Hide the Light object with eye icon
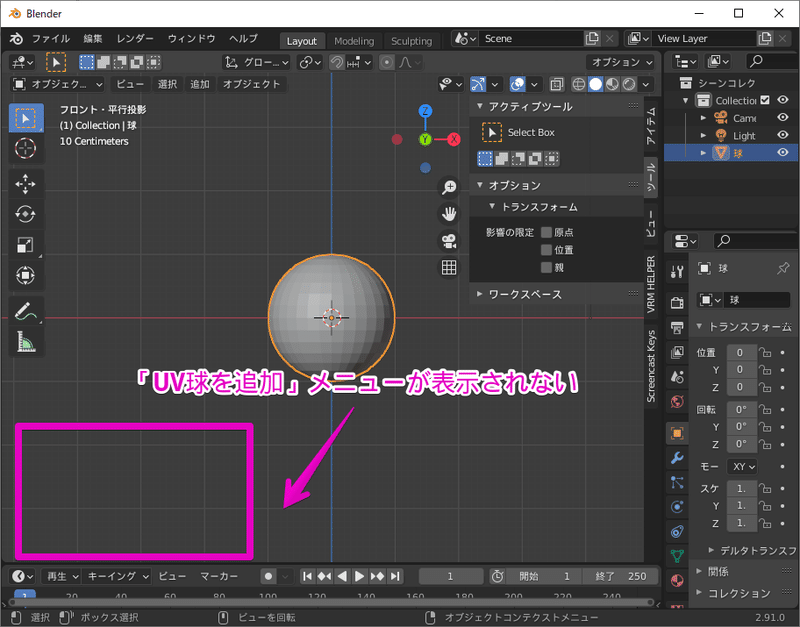The image size is (800, 627). (783, 135)
